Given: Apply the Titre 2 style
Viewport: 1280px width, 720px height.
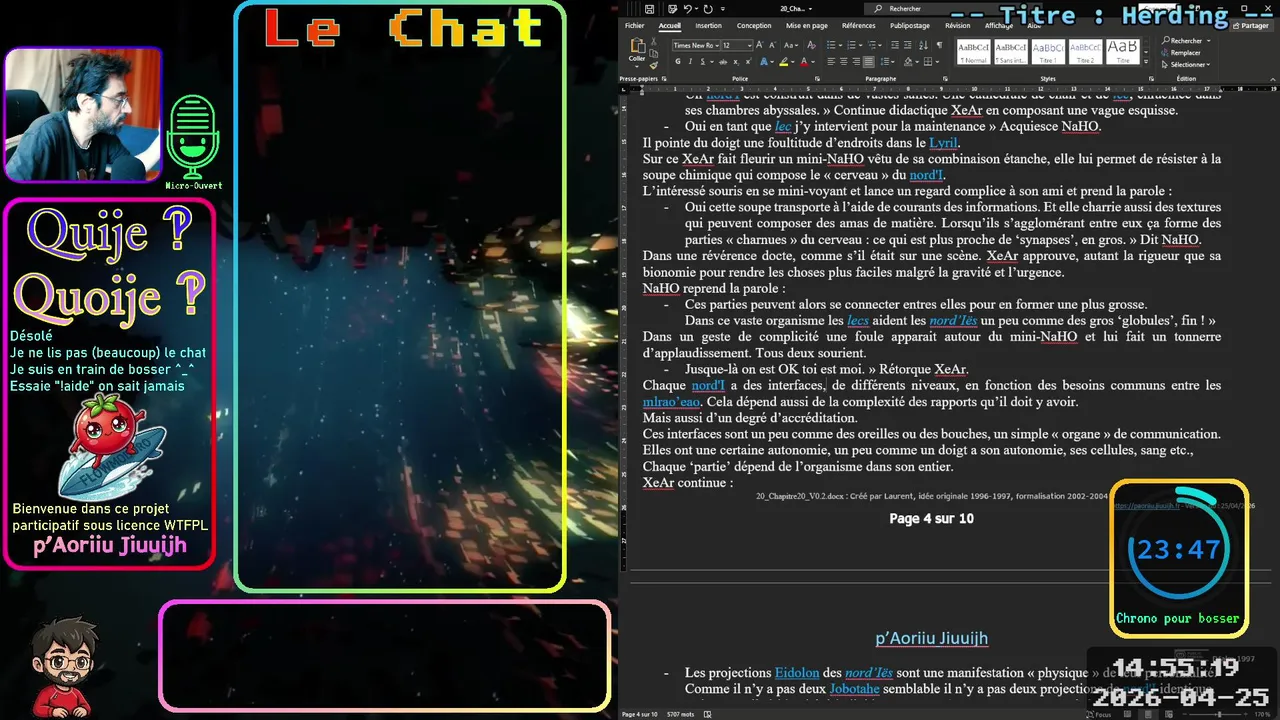Looking at the screenshot, I should point(1085,52).
